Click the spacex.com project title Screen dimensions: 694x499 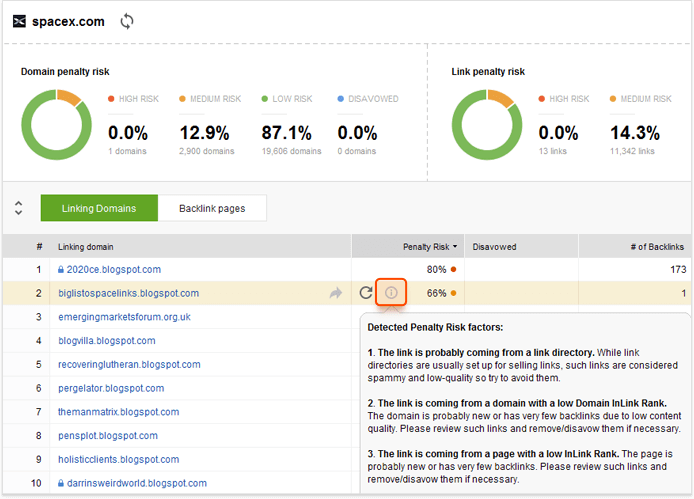(68, 21)
